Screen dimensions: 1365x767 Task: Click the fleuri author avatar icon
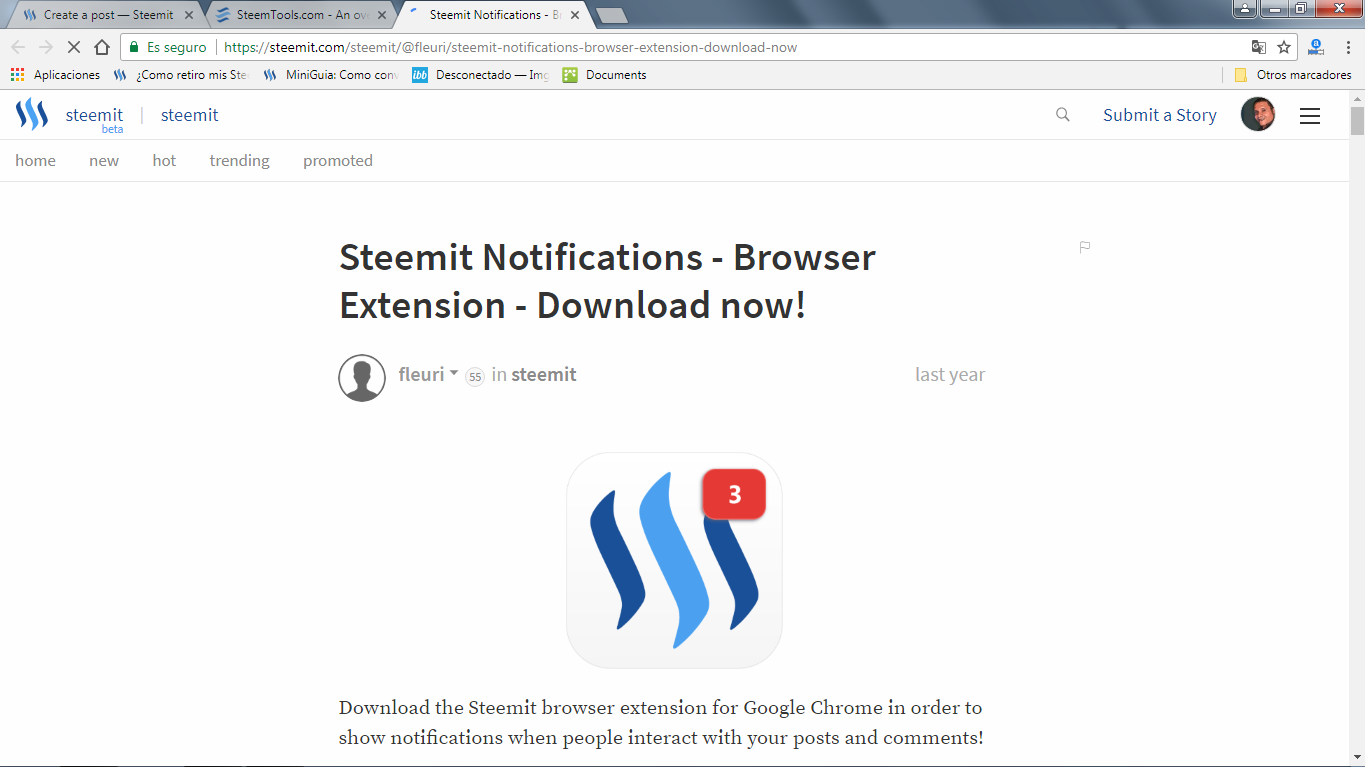[x=362, y=378]
